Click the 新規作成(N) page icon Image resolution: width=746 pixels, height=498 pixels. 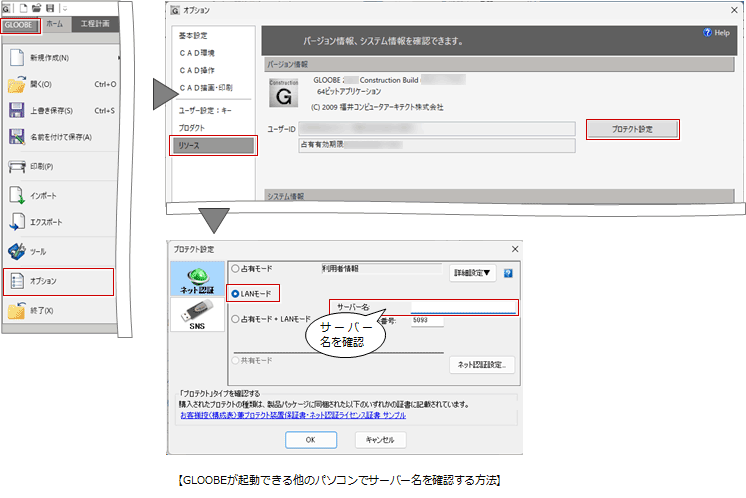point(17,58)
